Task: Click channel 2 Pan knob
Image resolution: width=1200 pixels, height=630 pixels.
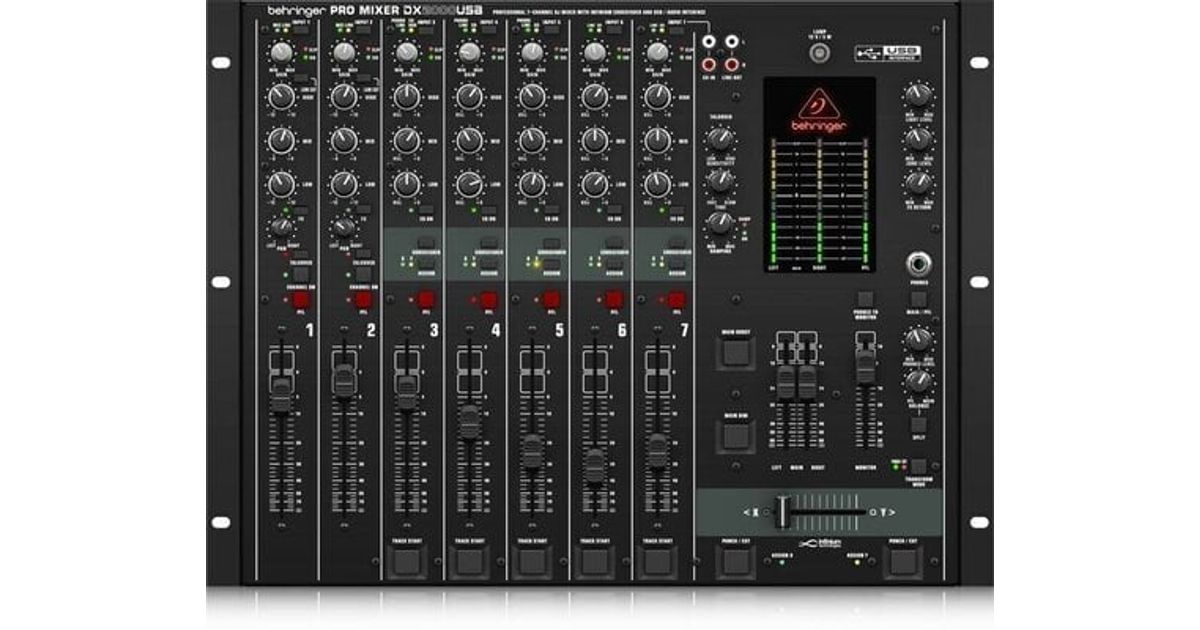Action: pyautogui.click(x=343, y=227)
